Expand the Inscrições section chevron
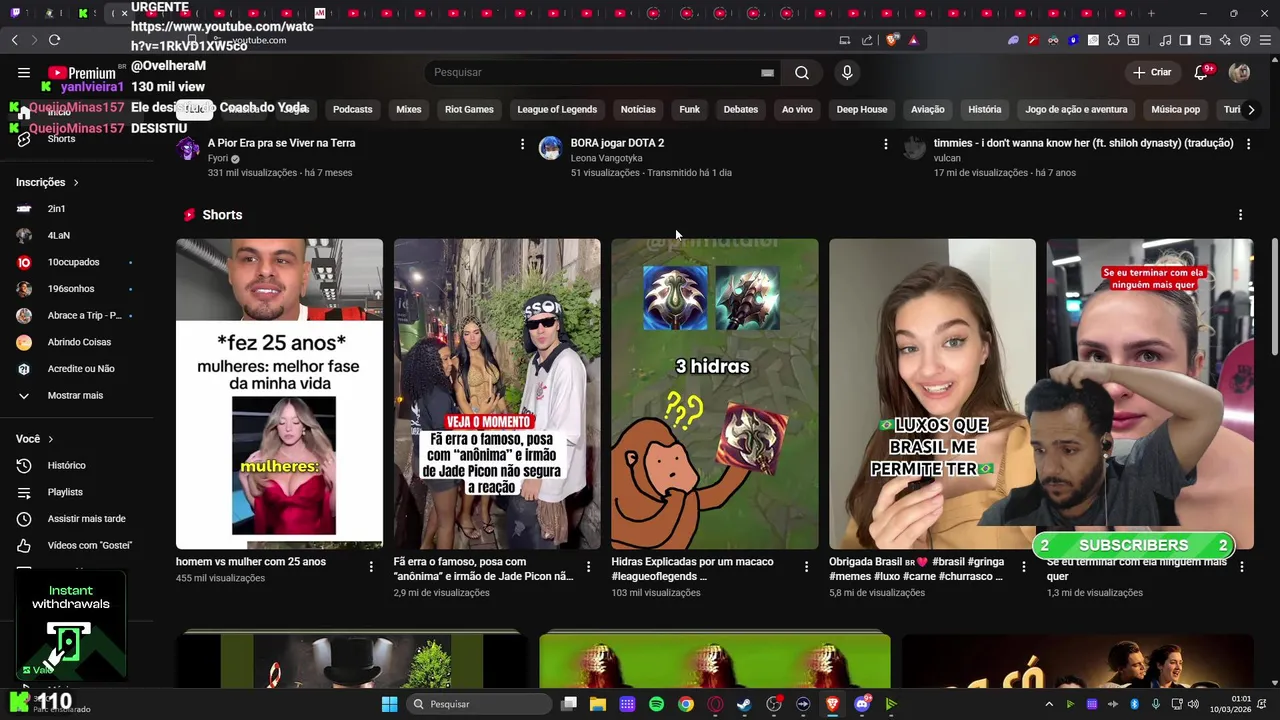This screenshot has width=1280, height=720. (76, 183)
